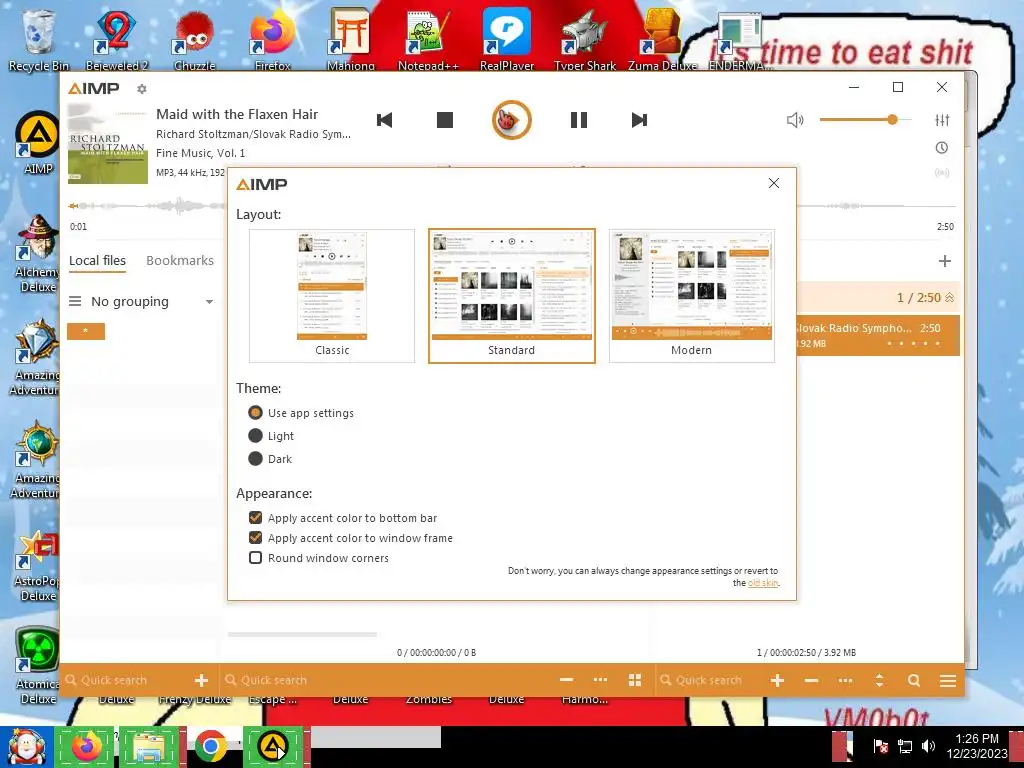Open the equalizer sliders icon
This screenshot has width=1024, height=768.
pyautogui.click(x=942, y=120)
